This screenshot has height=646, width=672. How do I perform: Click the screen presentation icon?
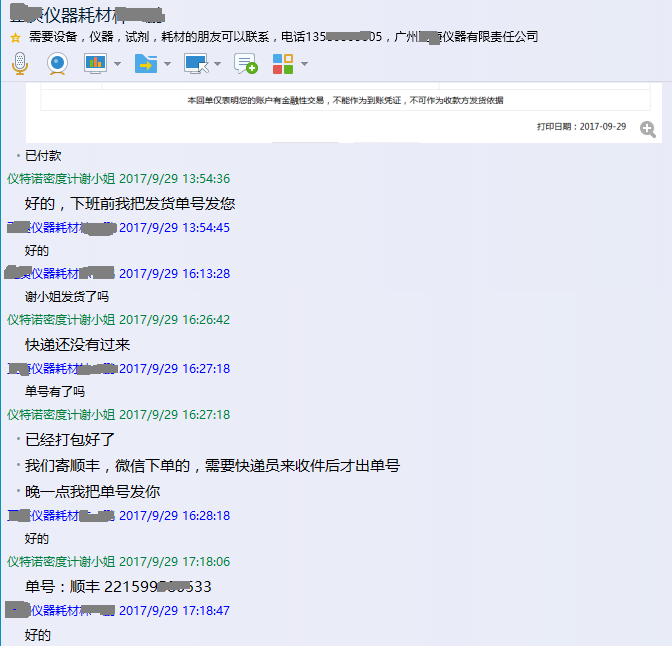95,64
